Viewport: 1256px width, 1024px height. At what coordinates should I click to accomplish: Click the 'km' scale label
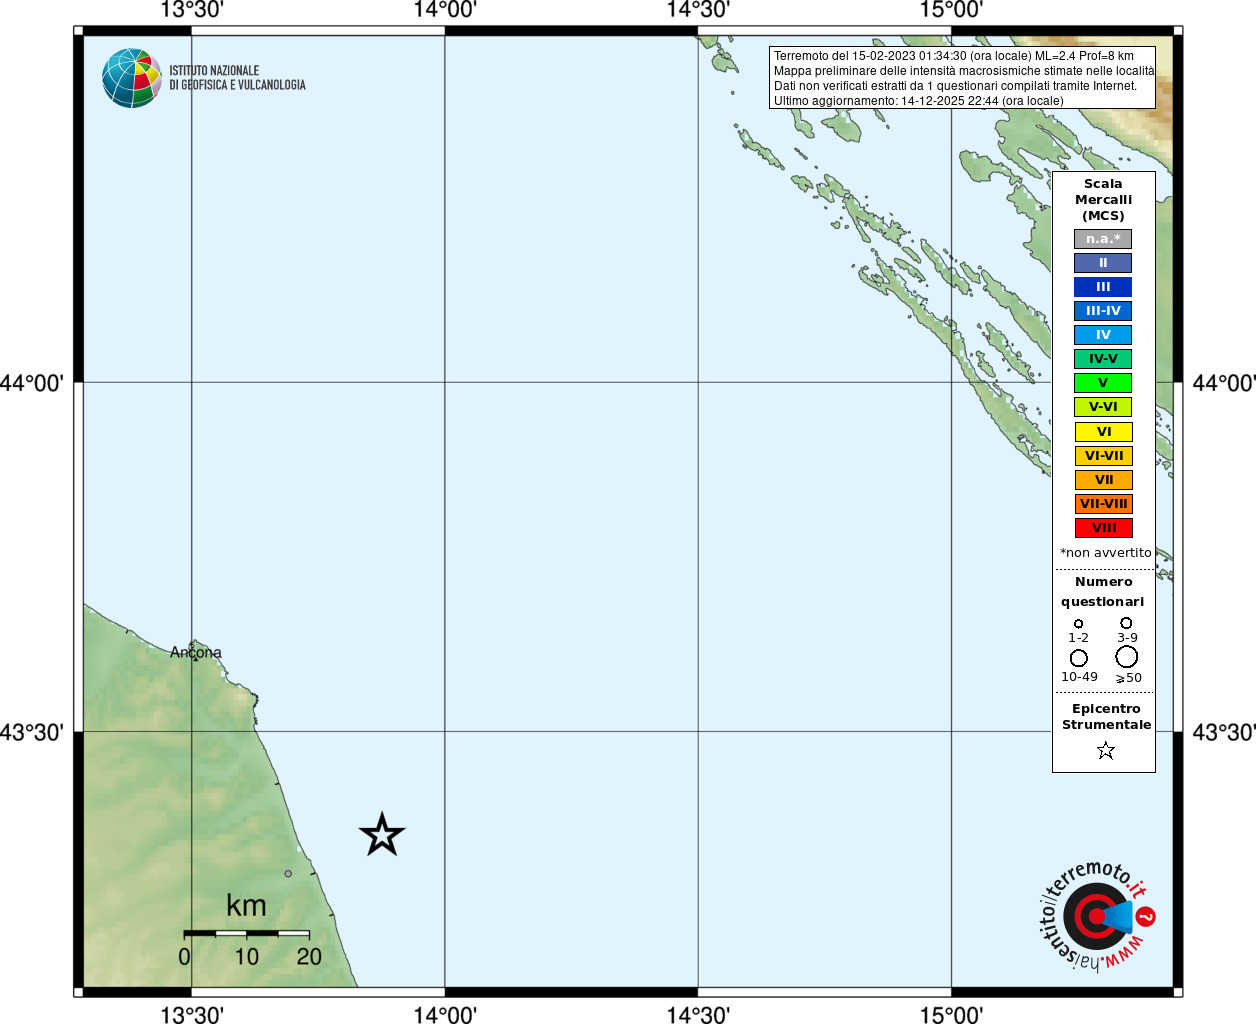pos(246,906)
